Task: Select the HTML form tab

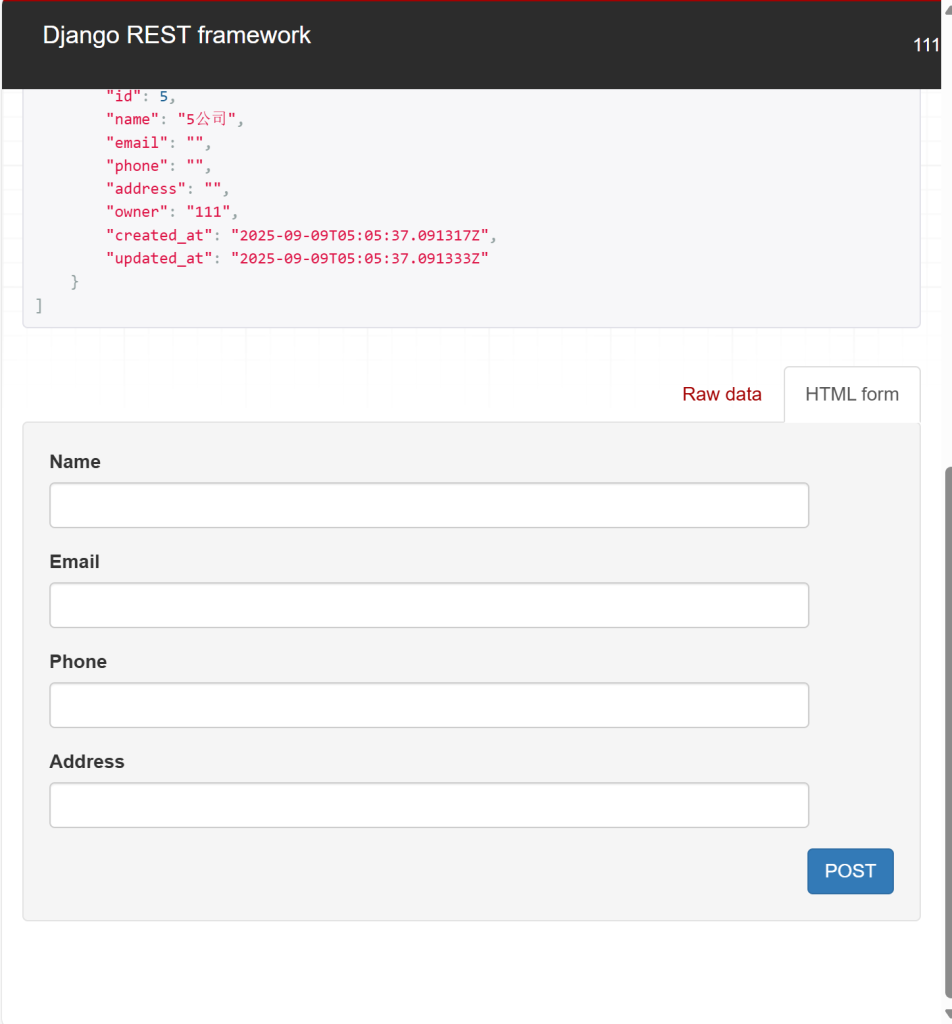Action: pyautogui.click(x=851, y=394)
